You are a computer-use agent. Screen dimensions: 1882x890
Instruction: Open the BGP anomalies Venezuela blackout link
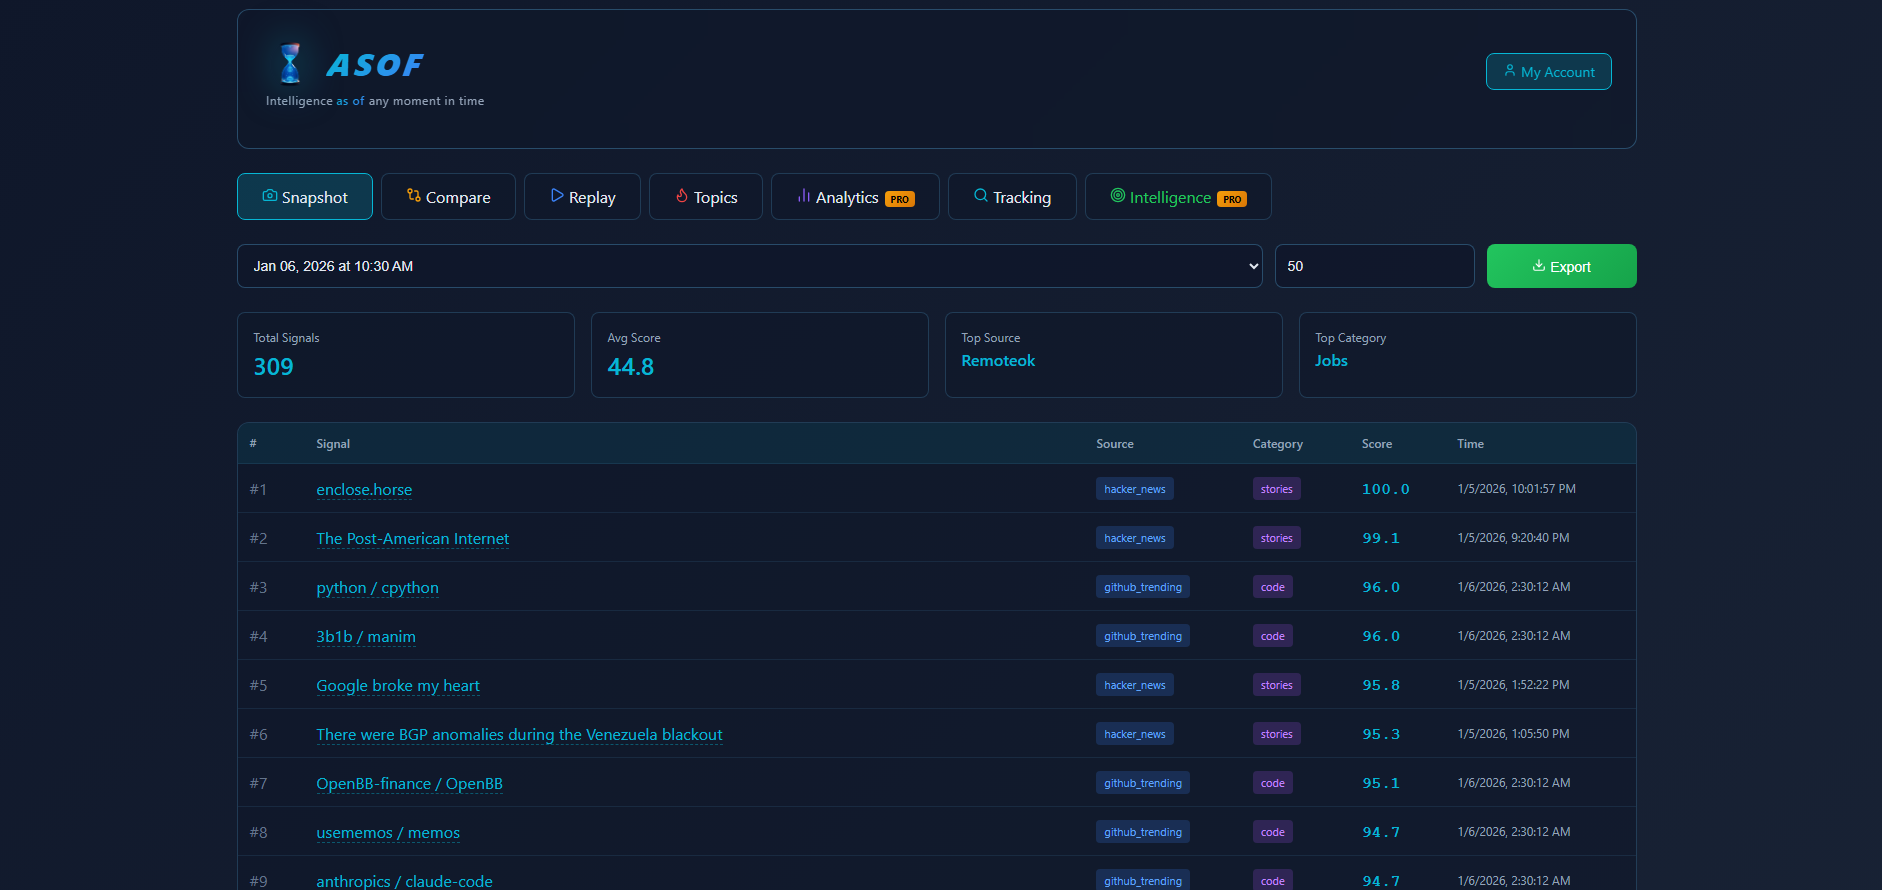click(519, 735)
